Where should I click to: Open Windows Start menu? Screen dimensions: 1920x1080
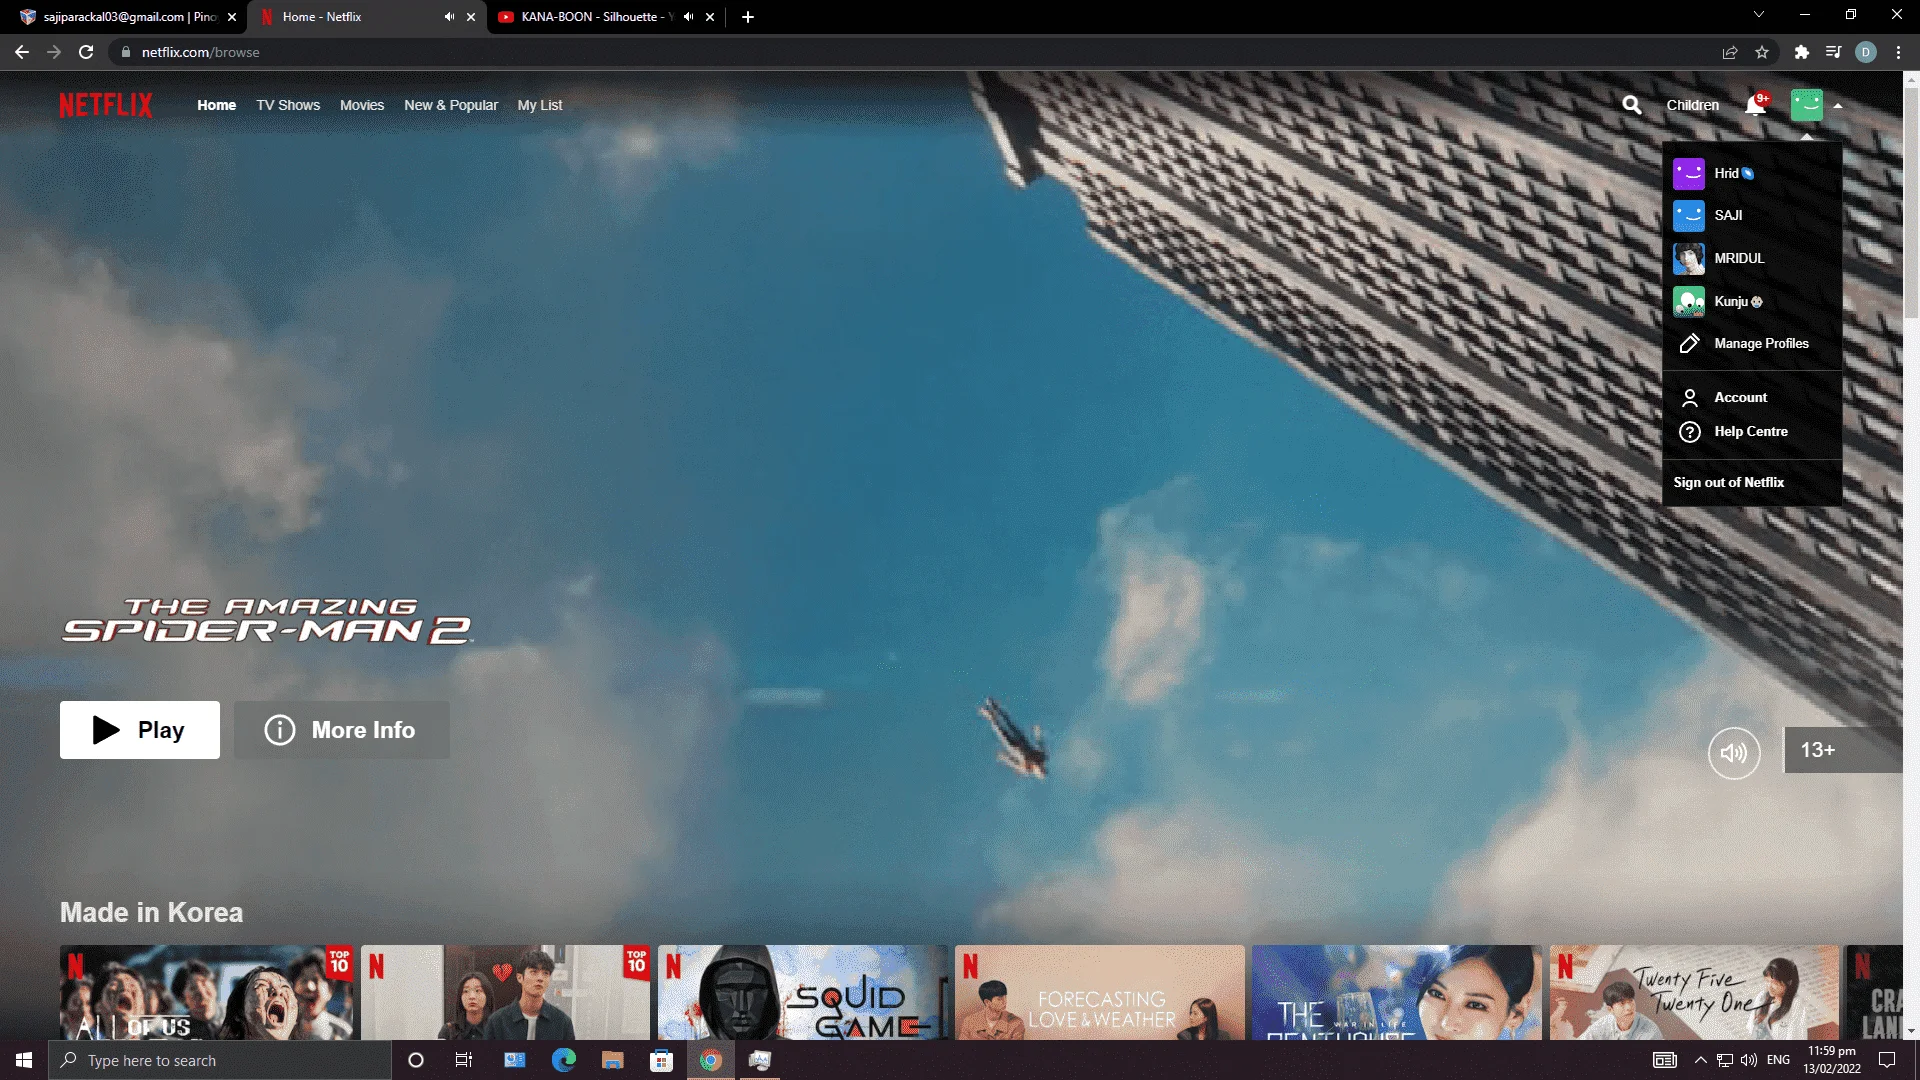tap(24, 1060)
